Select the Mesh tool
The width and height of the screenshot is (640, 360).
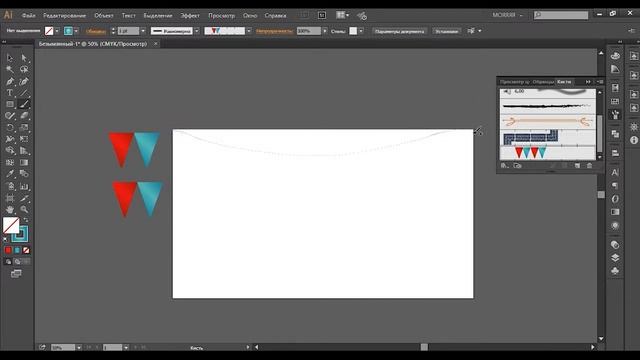(x=10, y=162)
